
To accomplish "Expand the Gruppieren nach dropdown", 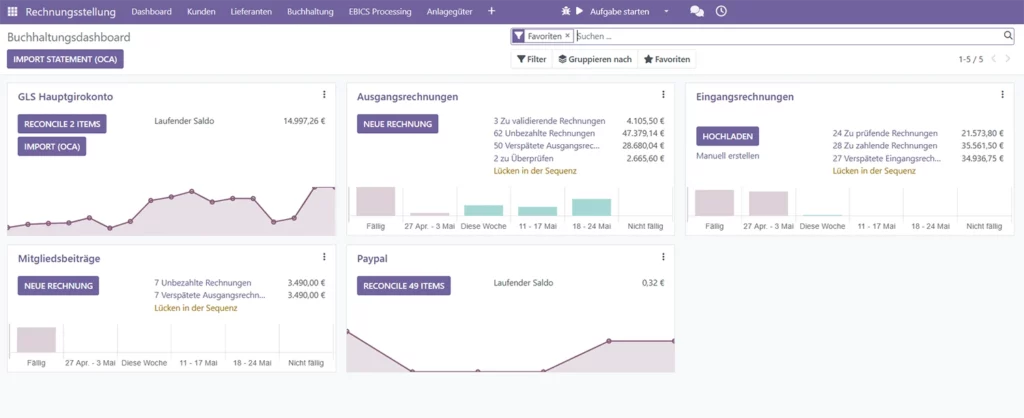I will point(595,59).
